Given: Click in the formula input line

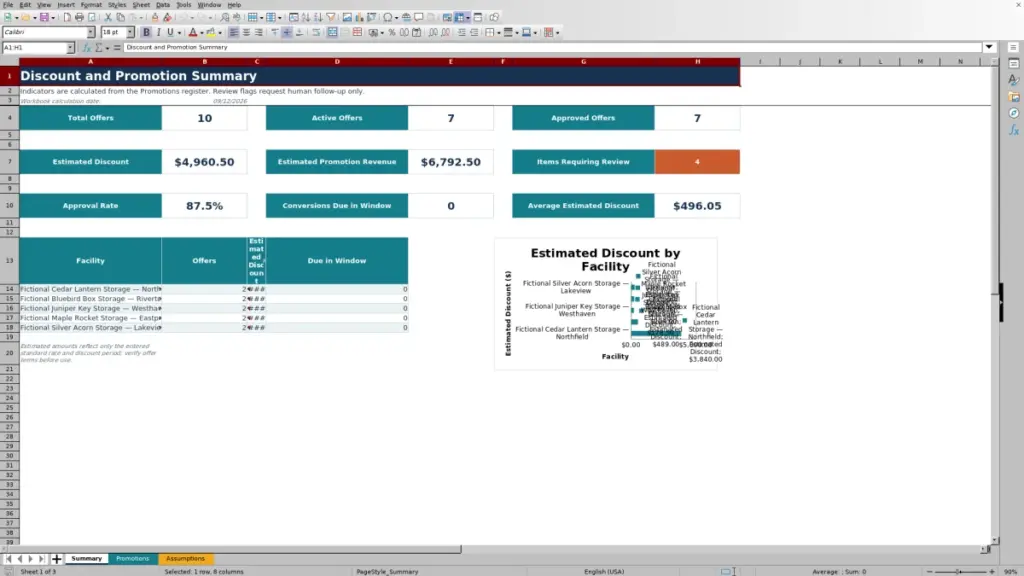Looking at the screenshot, I should 552,48.
